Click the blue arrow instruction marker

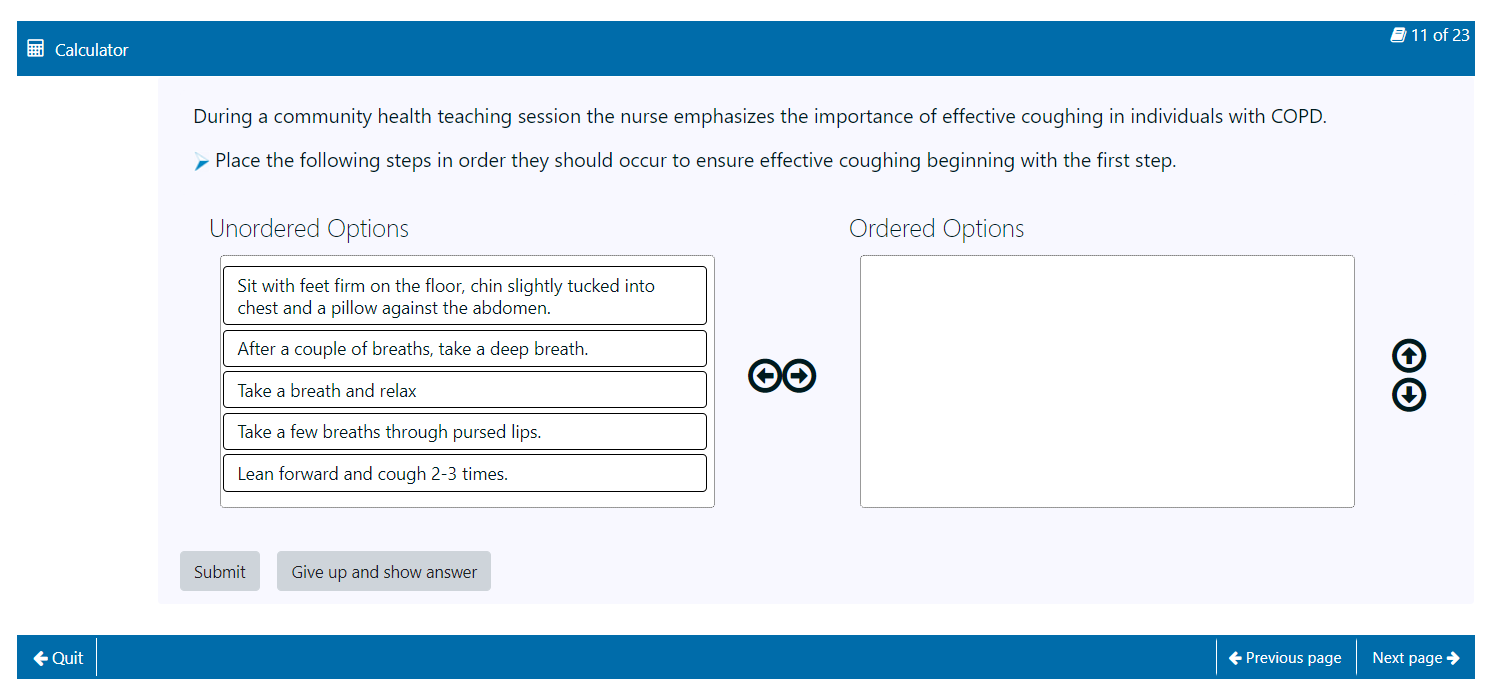[x=202, y=162]
